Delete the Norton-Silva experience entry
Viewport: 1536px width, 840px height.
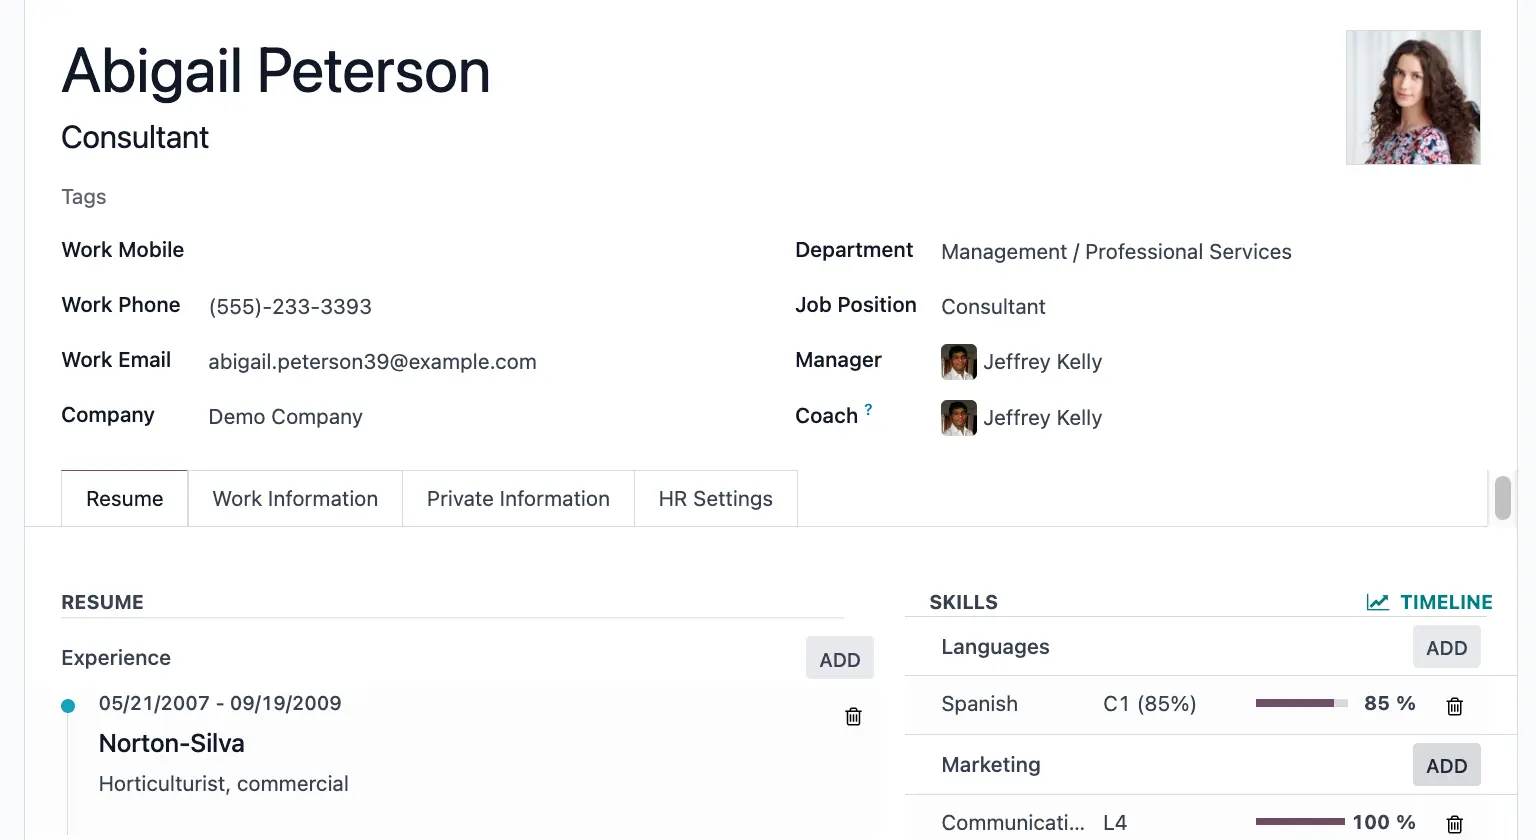853,716
